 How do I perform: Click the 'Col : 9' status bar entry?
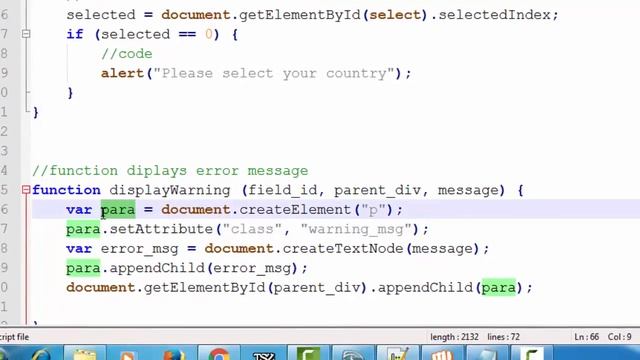[620, 337]
